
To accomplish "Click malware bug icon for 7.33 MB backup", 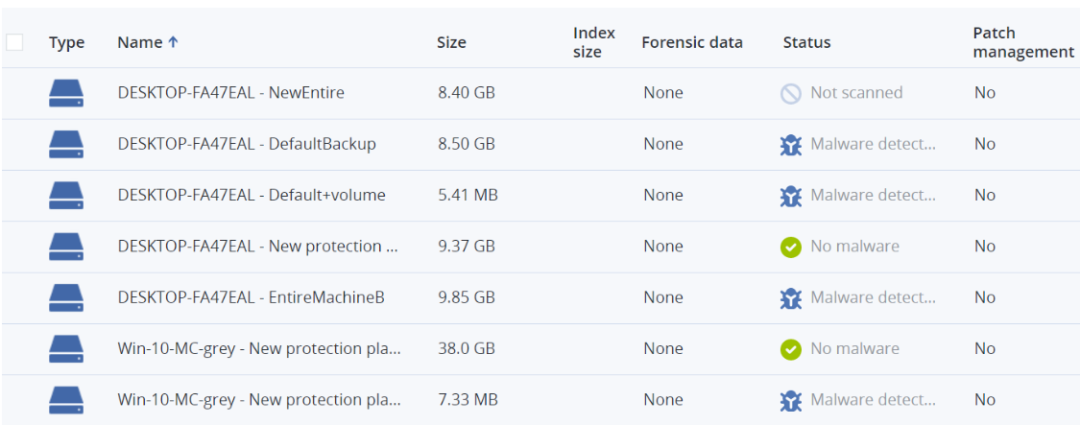I will (791, 400).
